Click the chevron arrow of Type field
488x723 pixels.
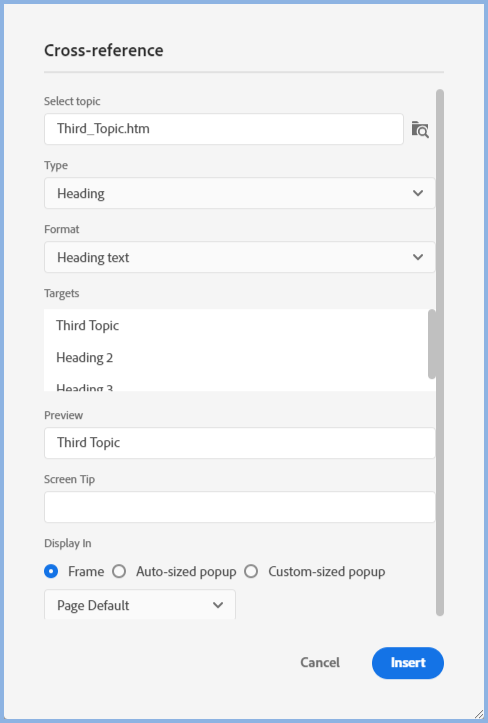click(418, 193)
